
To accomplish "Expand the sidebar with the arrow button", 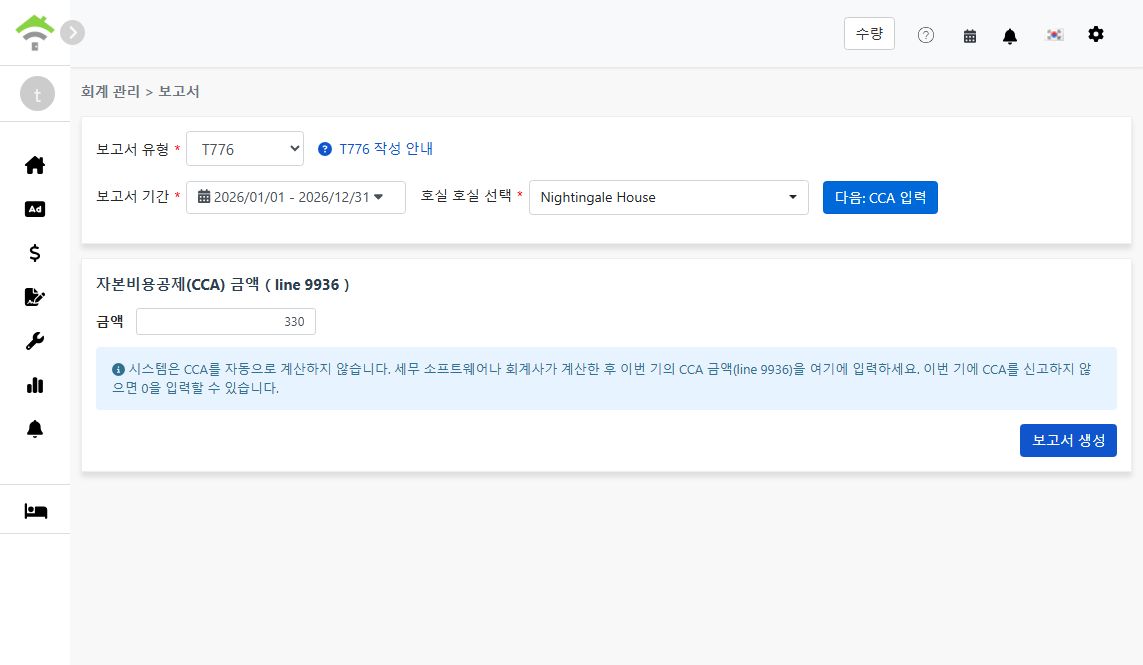I will pos(72,33).
